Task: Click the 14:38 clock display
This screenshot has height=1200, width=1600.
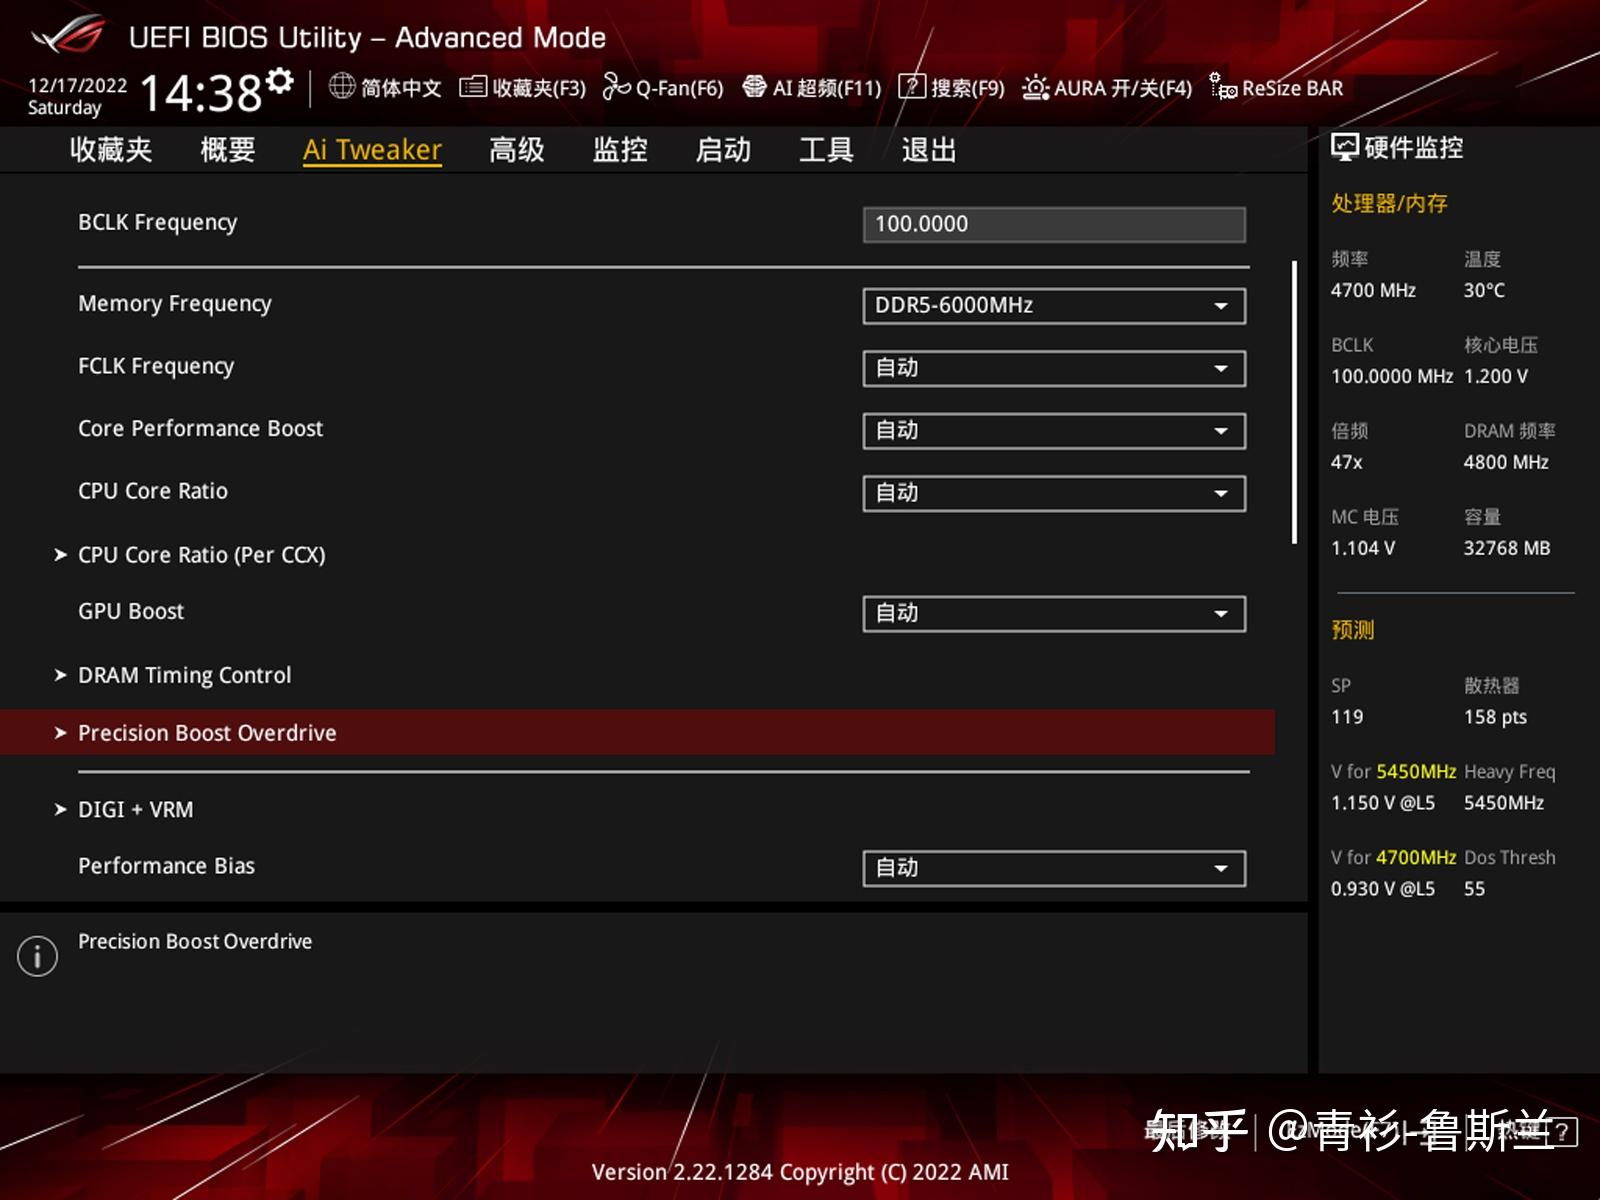Action: click(x=201, y=93)
